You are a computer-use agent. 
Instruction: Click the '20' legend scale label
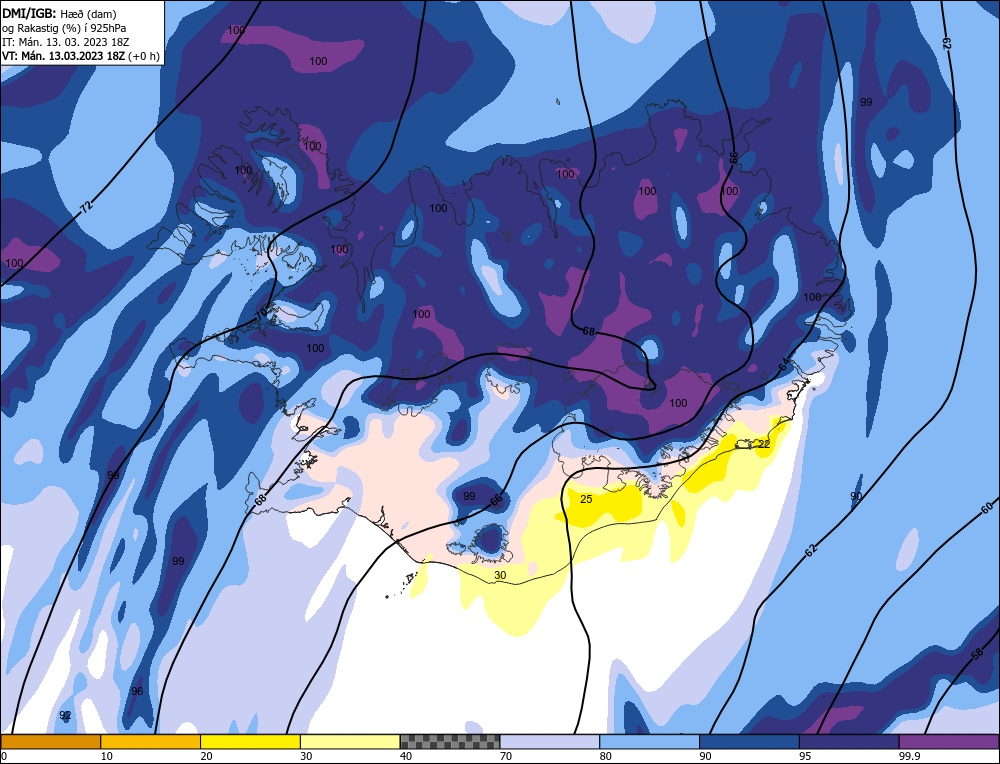(x=207, y=756)
